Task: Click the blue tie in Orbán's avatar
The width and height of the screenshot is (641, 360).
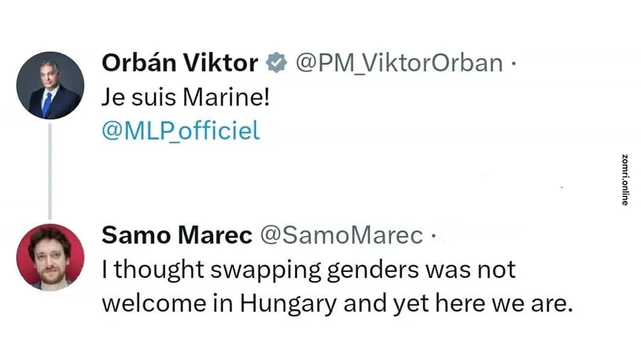Action: (47, 104)
